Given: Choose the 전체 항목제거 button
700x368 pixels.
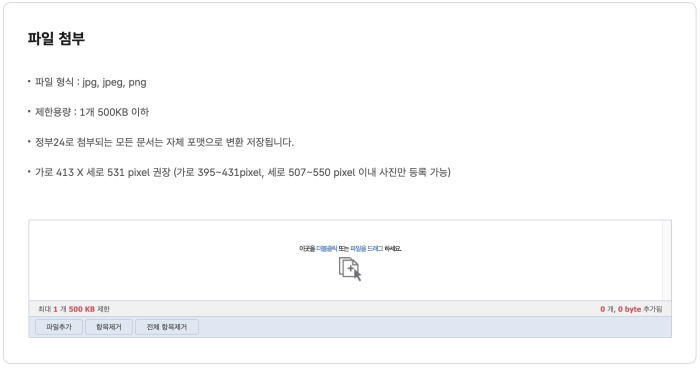Looking at the screenshot, I should tap(167, 327).
